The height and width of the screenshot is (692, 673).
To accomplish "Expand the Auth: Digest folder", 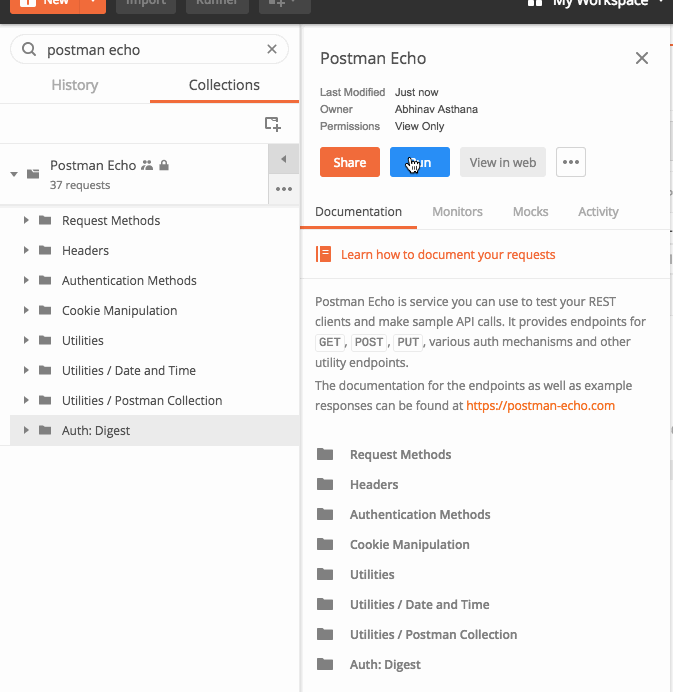I will point(26,430).
